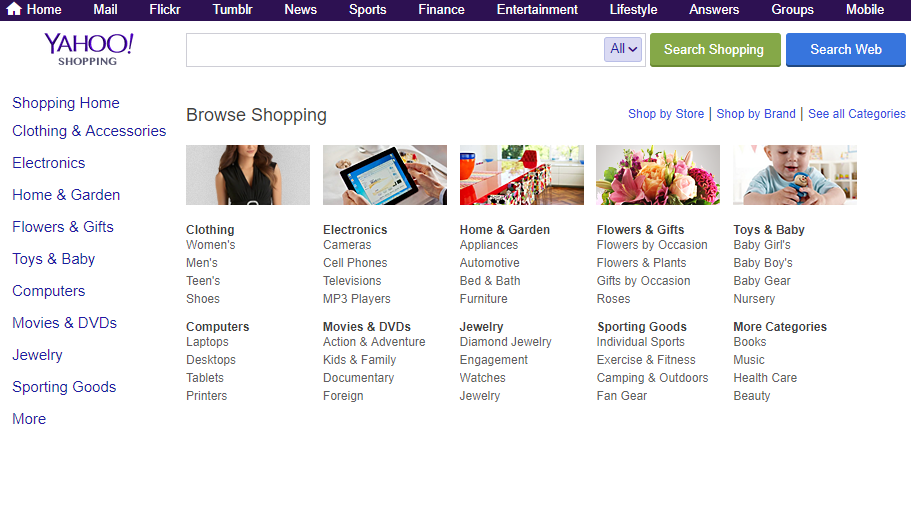Open Documentary under Movies & DVDs
911x508 pixels.
click(358, 378)
